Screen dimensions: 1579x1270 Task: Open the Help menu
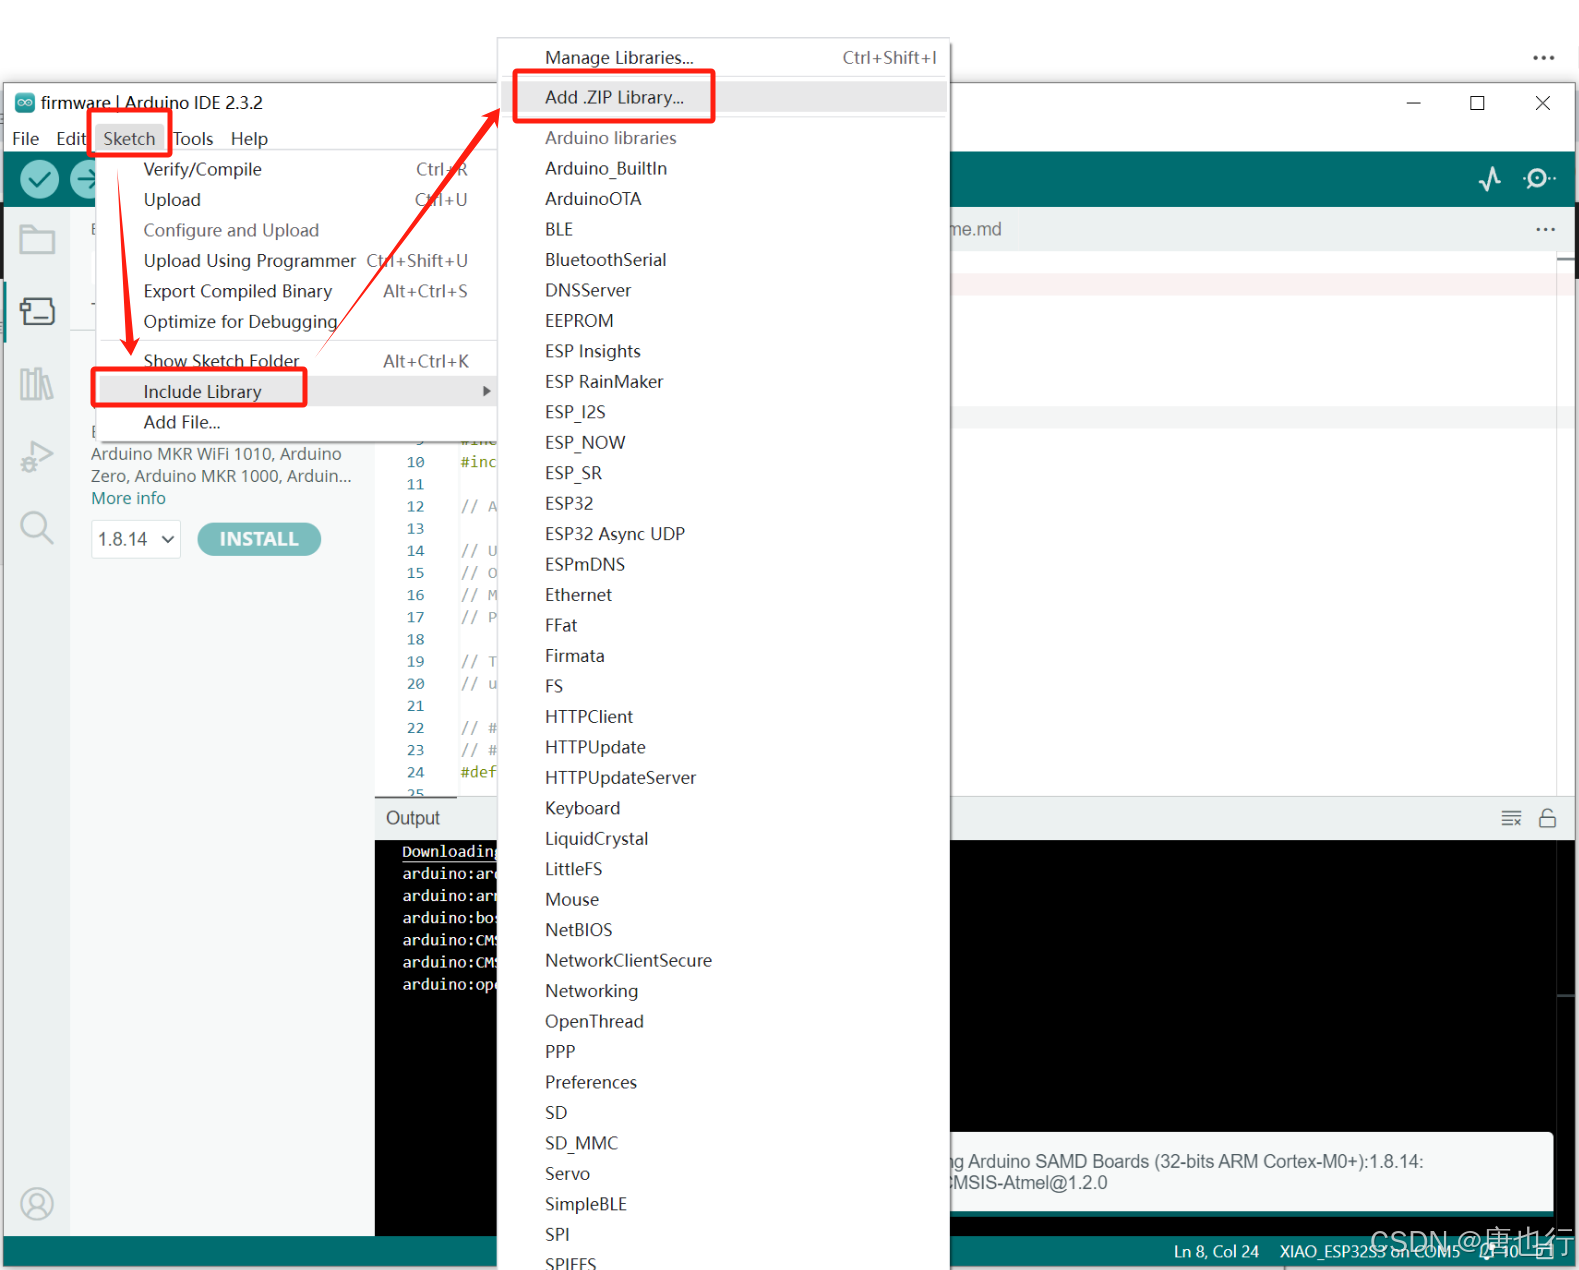[249, 139]
